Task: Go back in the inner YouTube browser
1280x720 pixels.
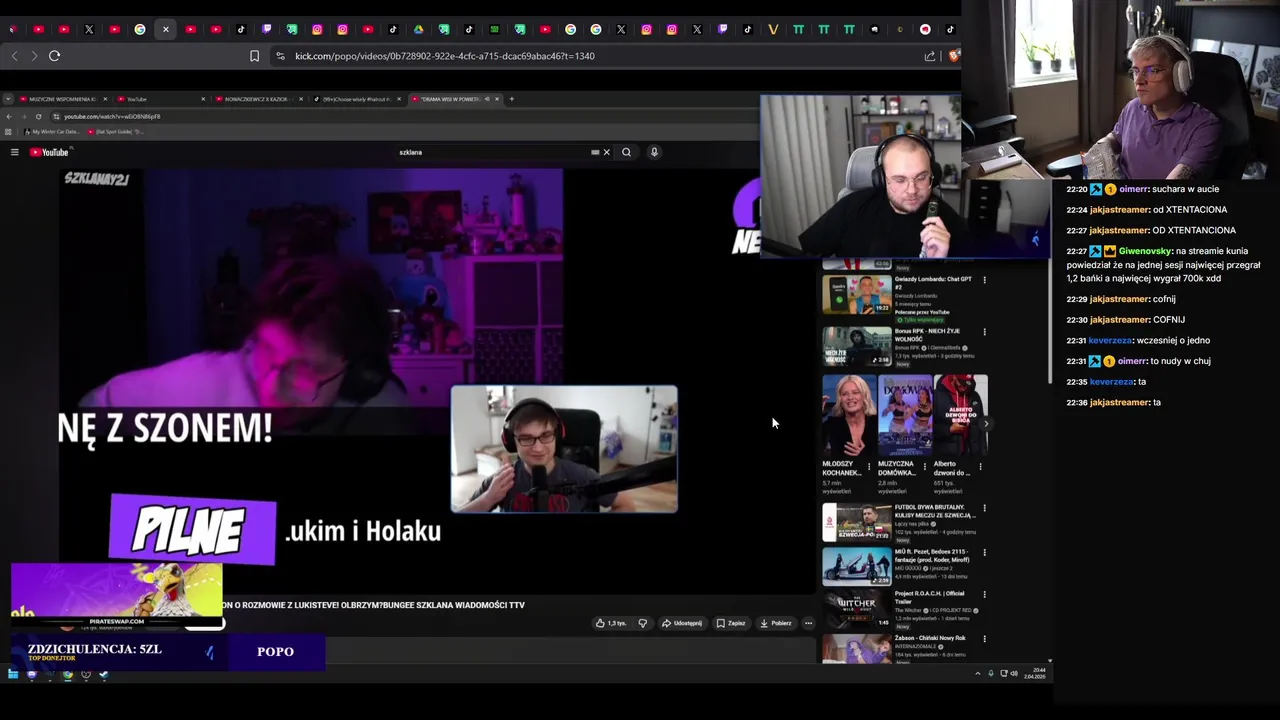Action: click(9, 116)
